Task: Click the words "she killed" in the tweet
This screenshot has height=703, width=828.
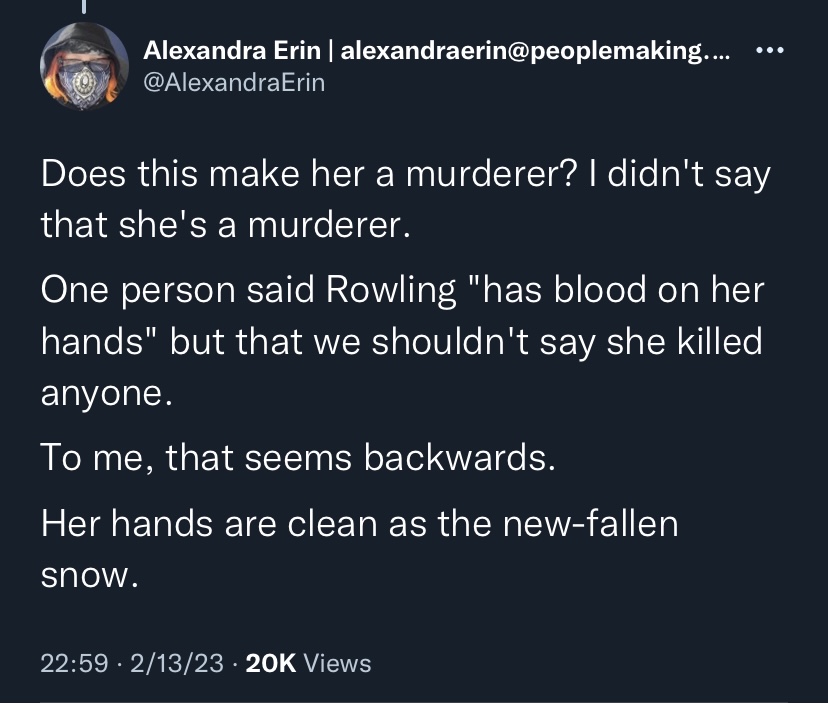Action: coord(684,341)
